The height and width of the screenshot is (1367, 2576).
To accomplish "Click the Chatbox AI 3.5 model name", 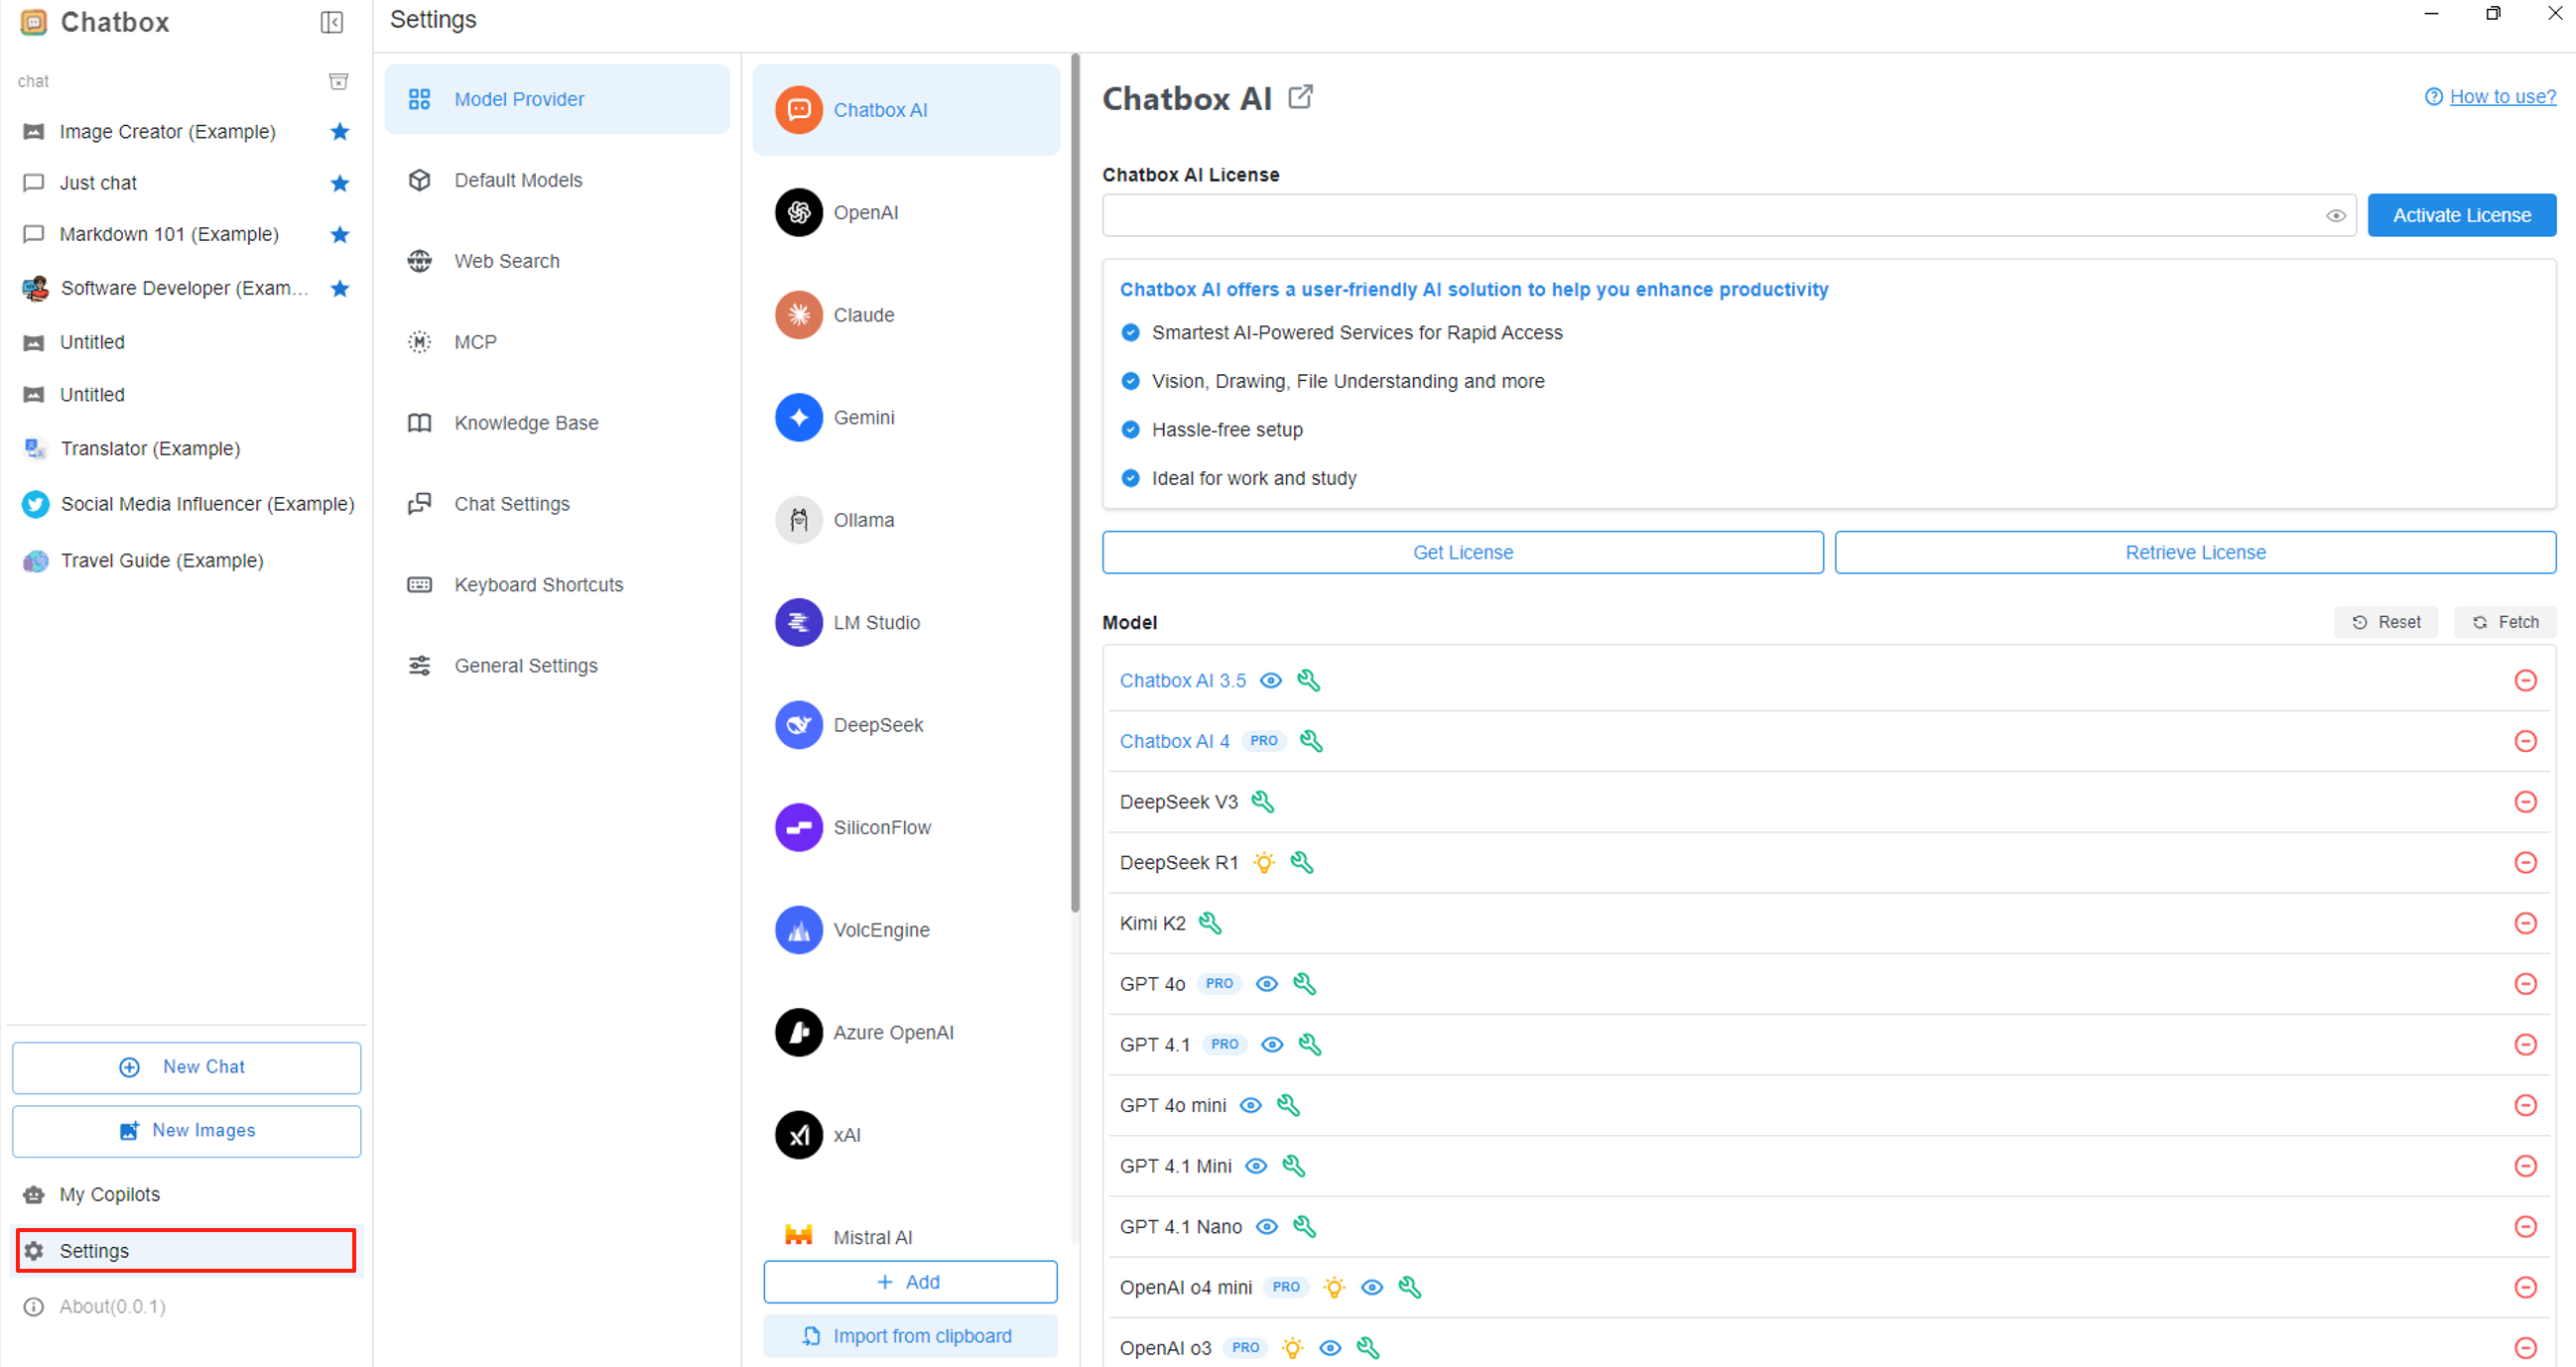I will (1182, 681).
